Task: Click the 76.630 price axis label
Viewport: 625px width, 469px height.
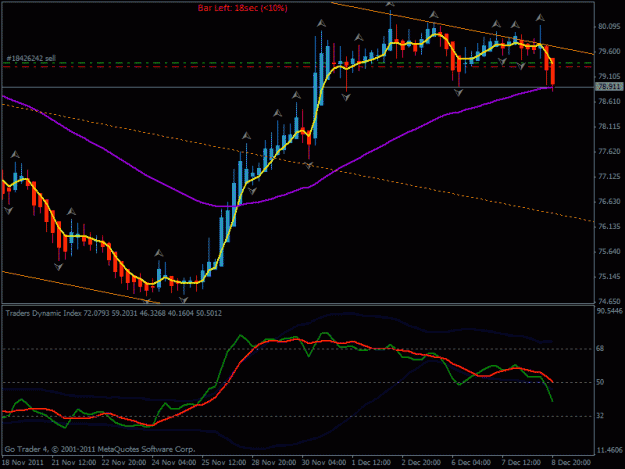Action: tap(609, 202)
